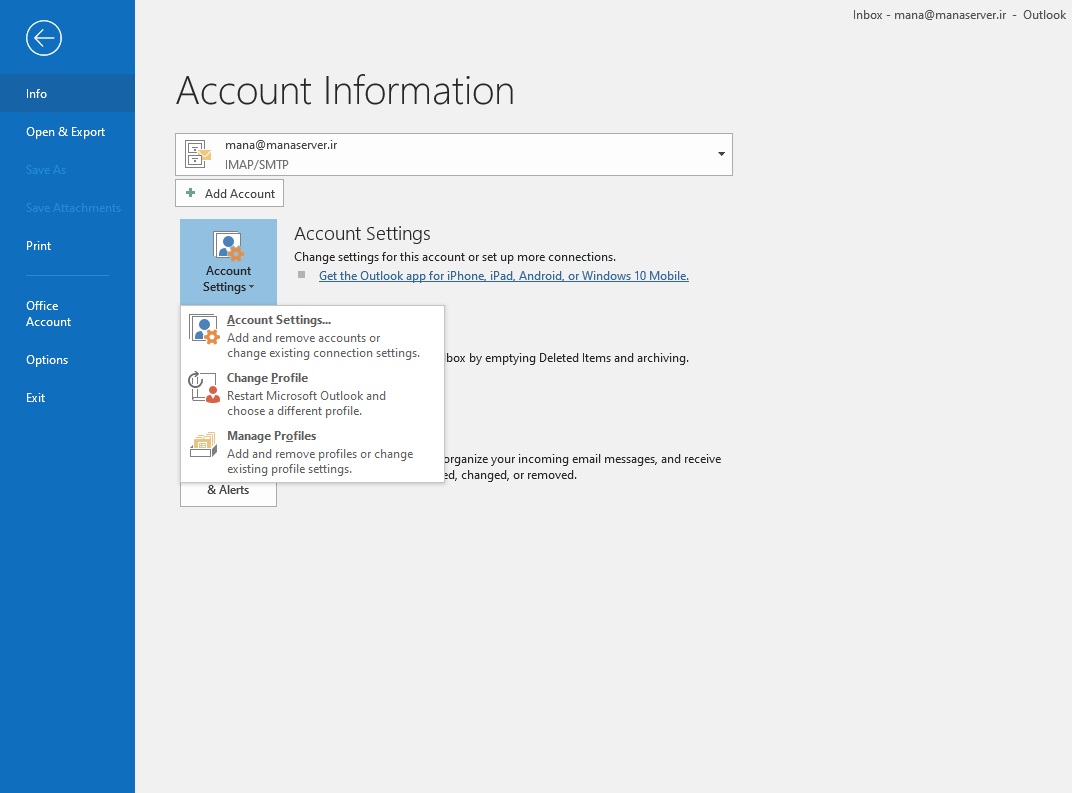Click the Account Settings button icon

pyautogui.click(x=228, y=246)
